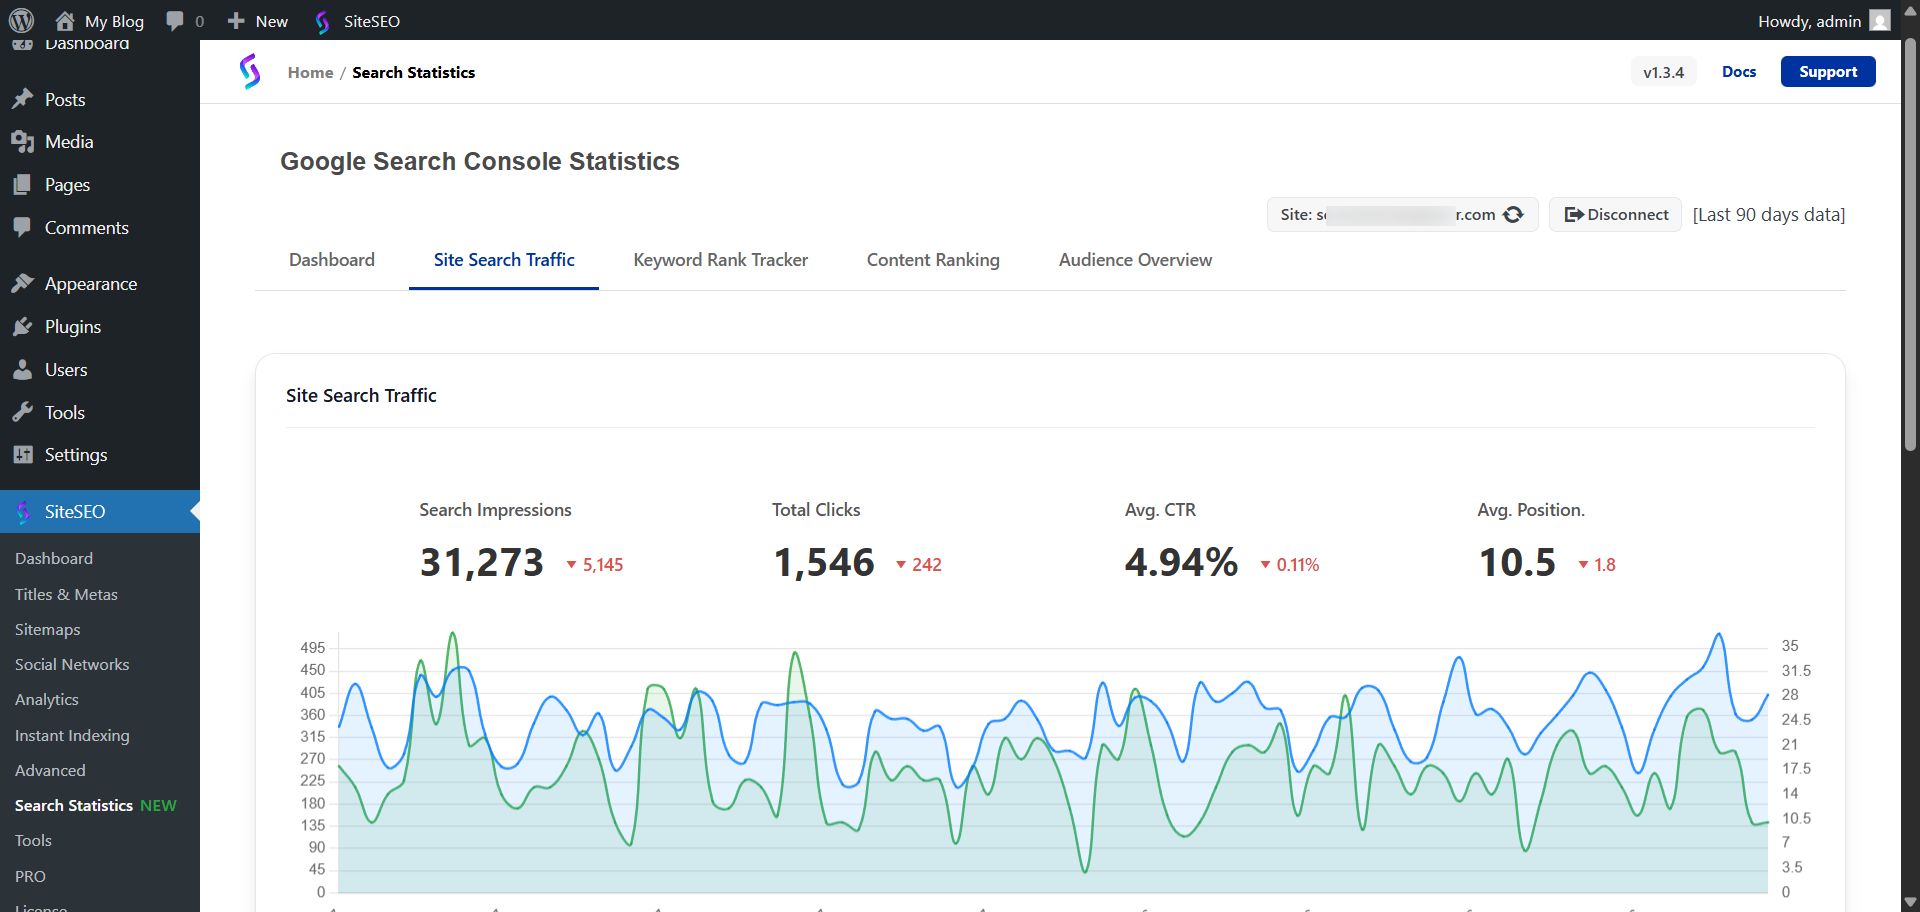Click the Plugins plug icon

point(22,326)
